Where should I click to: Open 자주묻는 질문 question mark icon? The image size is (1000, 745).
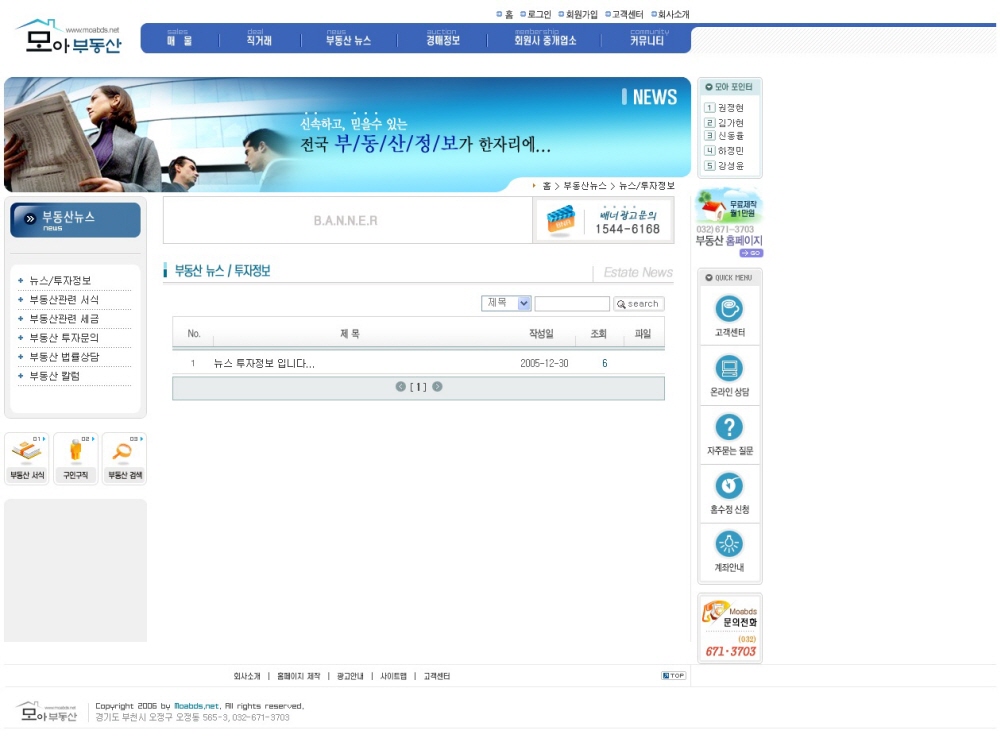click(x=729, y=427)
